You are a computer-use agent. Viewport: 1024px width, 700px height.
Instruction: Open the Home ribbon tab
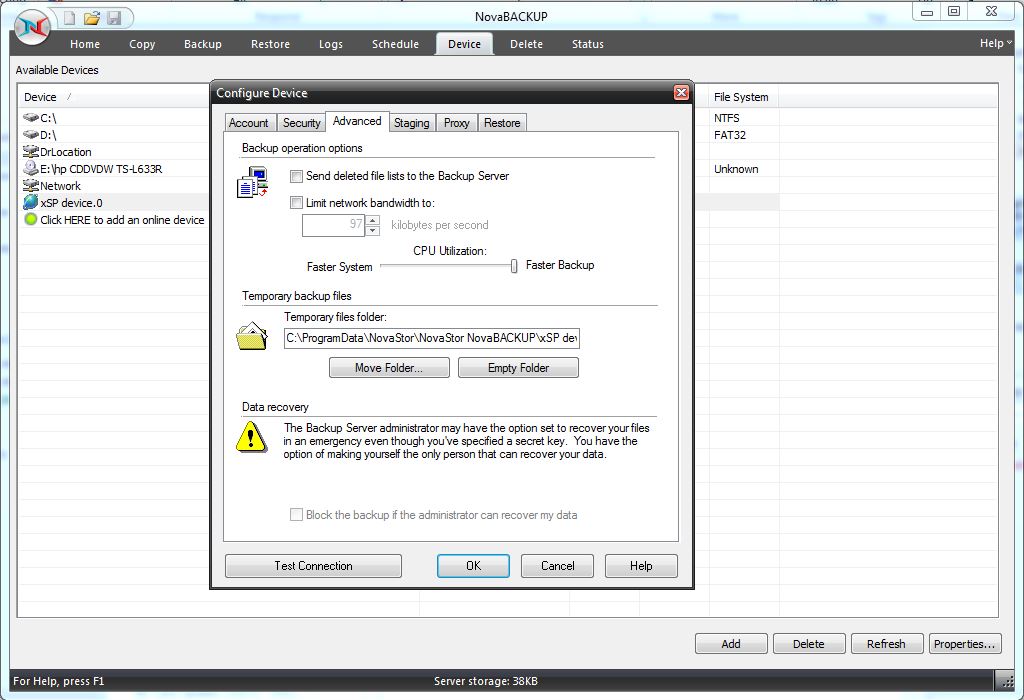(85, 44)
